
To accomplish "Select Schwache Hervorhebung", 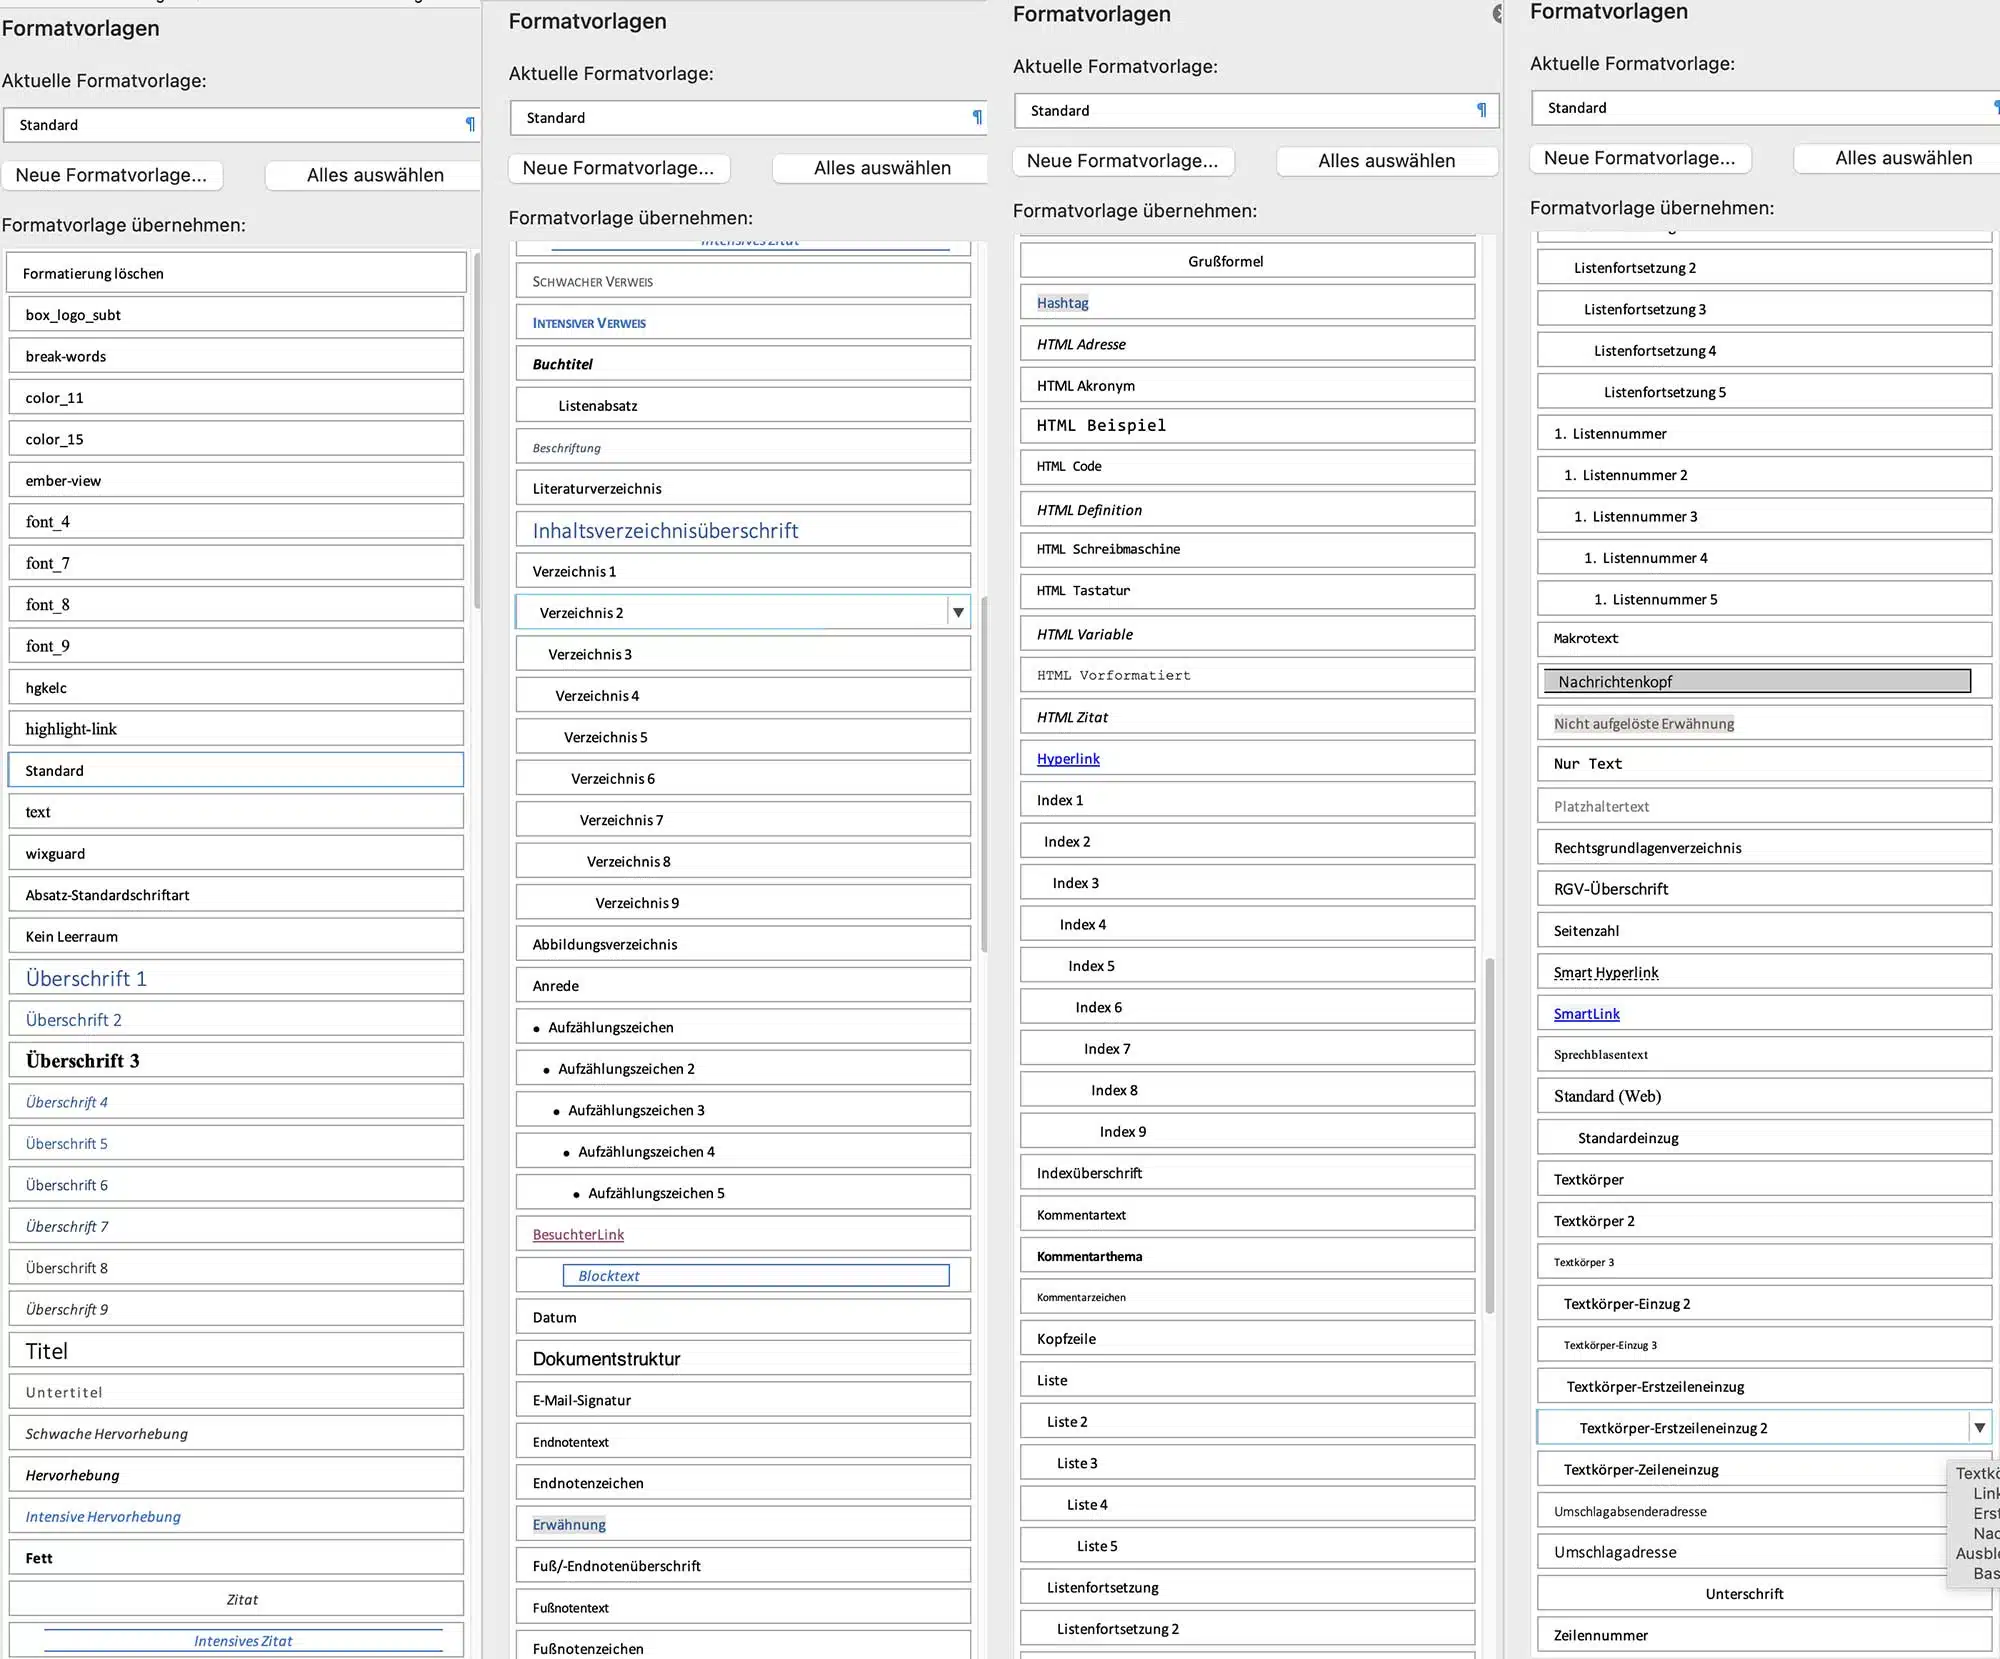I will tap(236, 1433).
